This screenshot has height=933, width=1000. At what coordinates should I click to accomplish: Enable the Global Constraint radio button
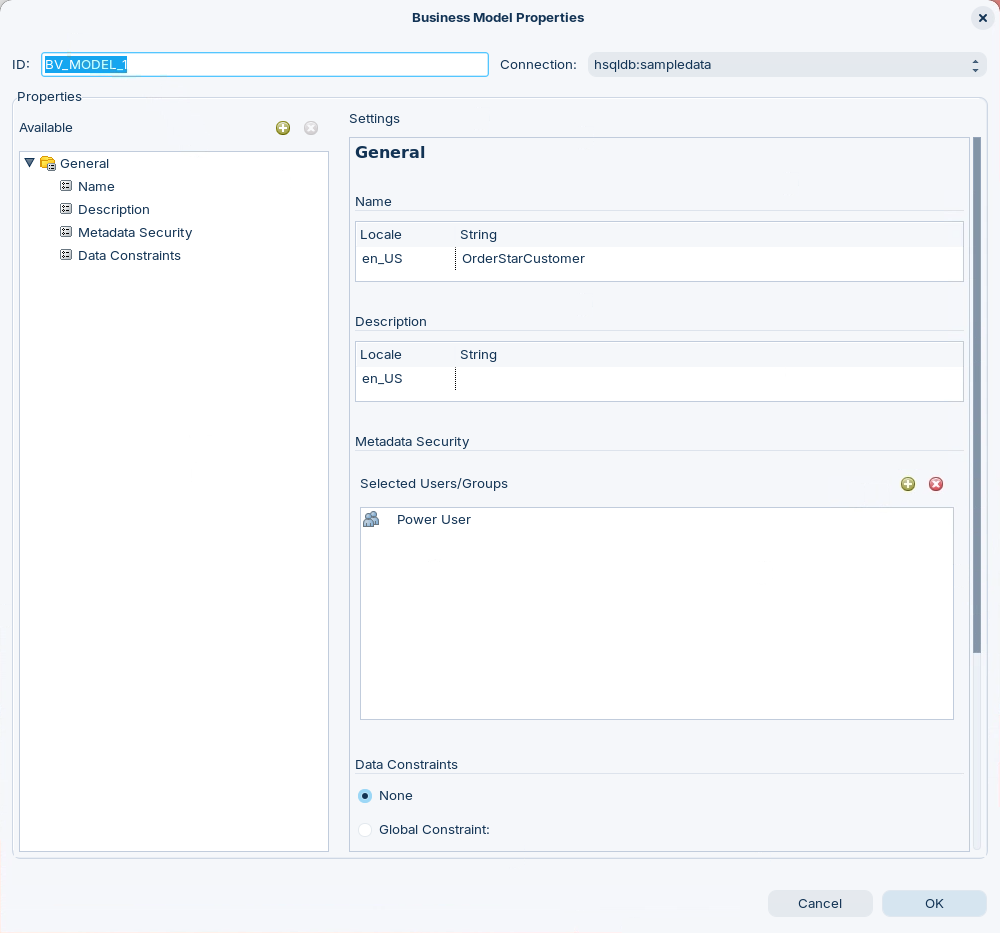[x=365, y=829]
